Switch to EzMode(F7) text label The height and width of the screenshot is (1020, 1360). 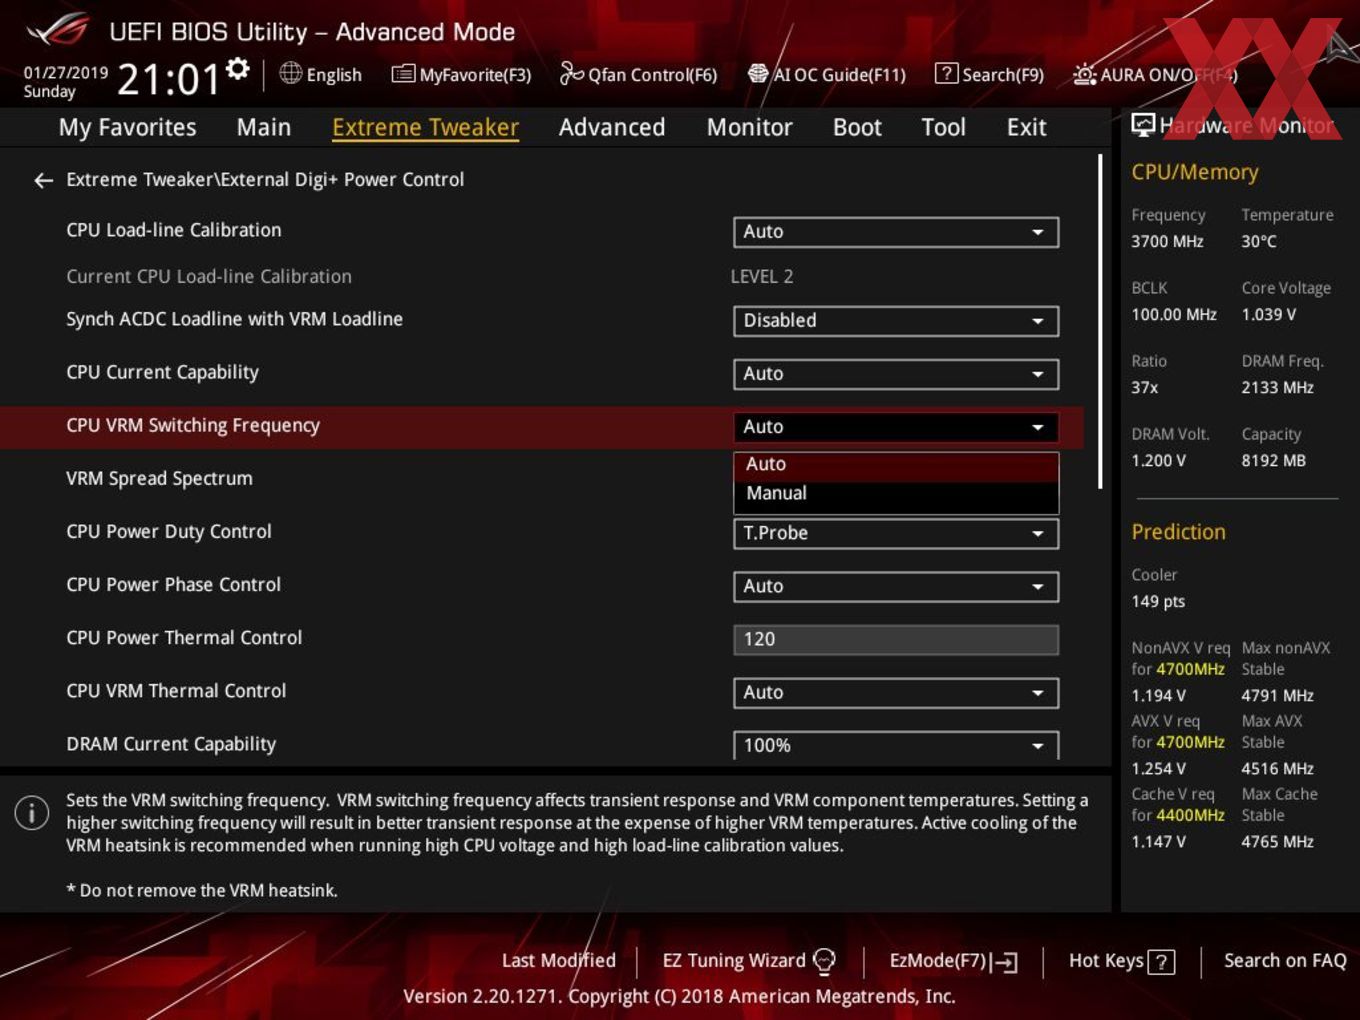pos(938,960)
